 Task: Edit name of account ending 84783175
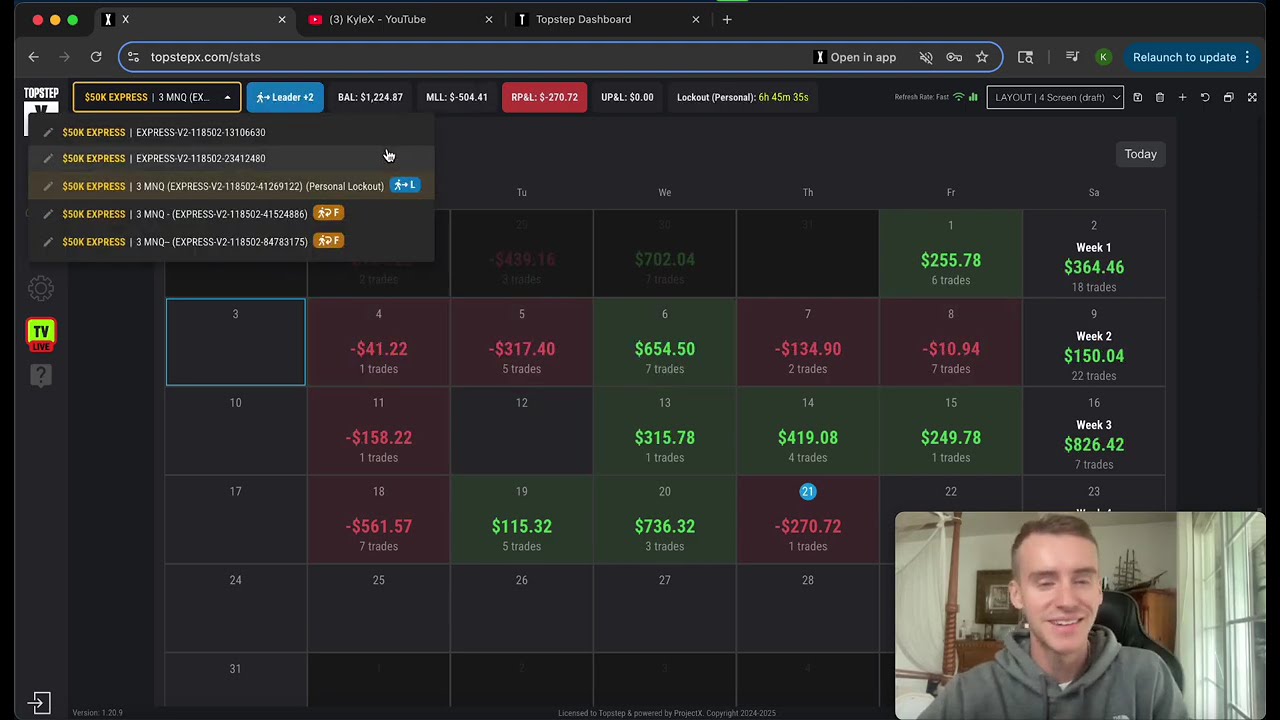pos(48,242)
